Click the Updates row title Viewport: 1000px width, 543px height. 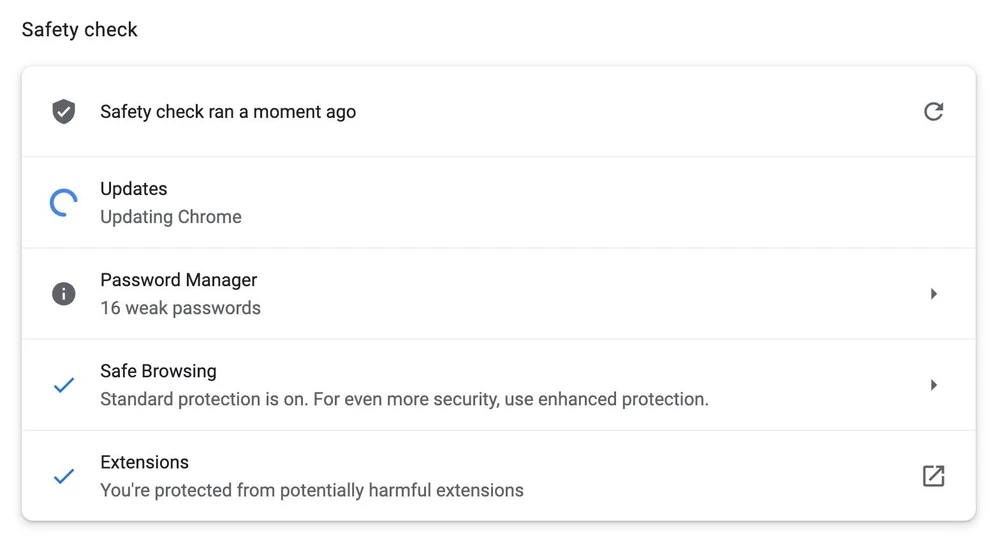134,189
